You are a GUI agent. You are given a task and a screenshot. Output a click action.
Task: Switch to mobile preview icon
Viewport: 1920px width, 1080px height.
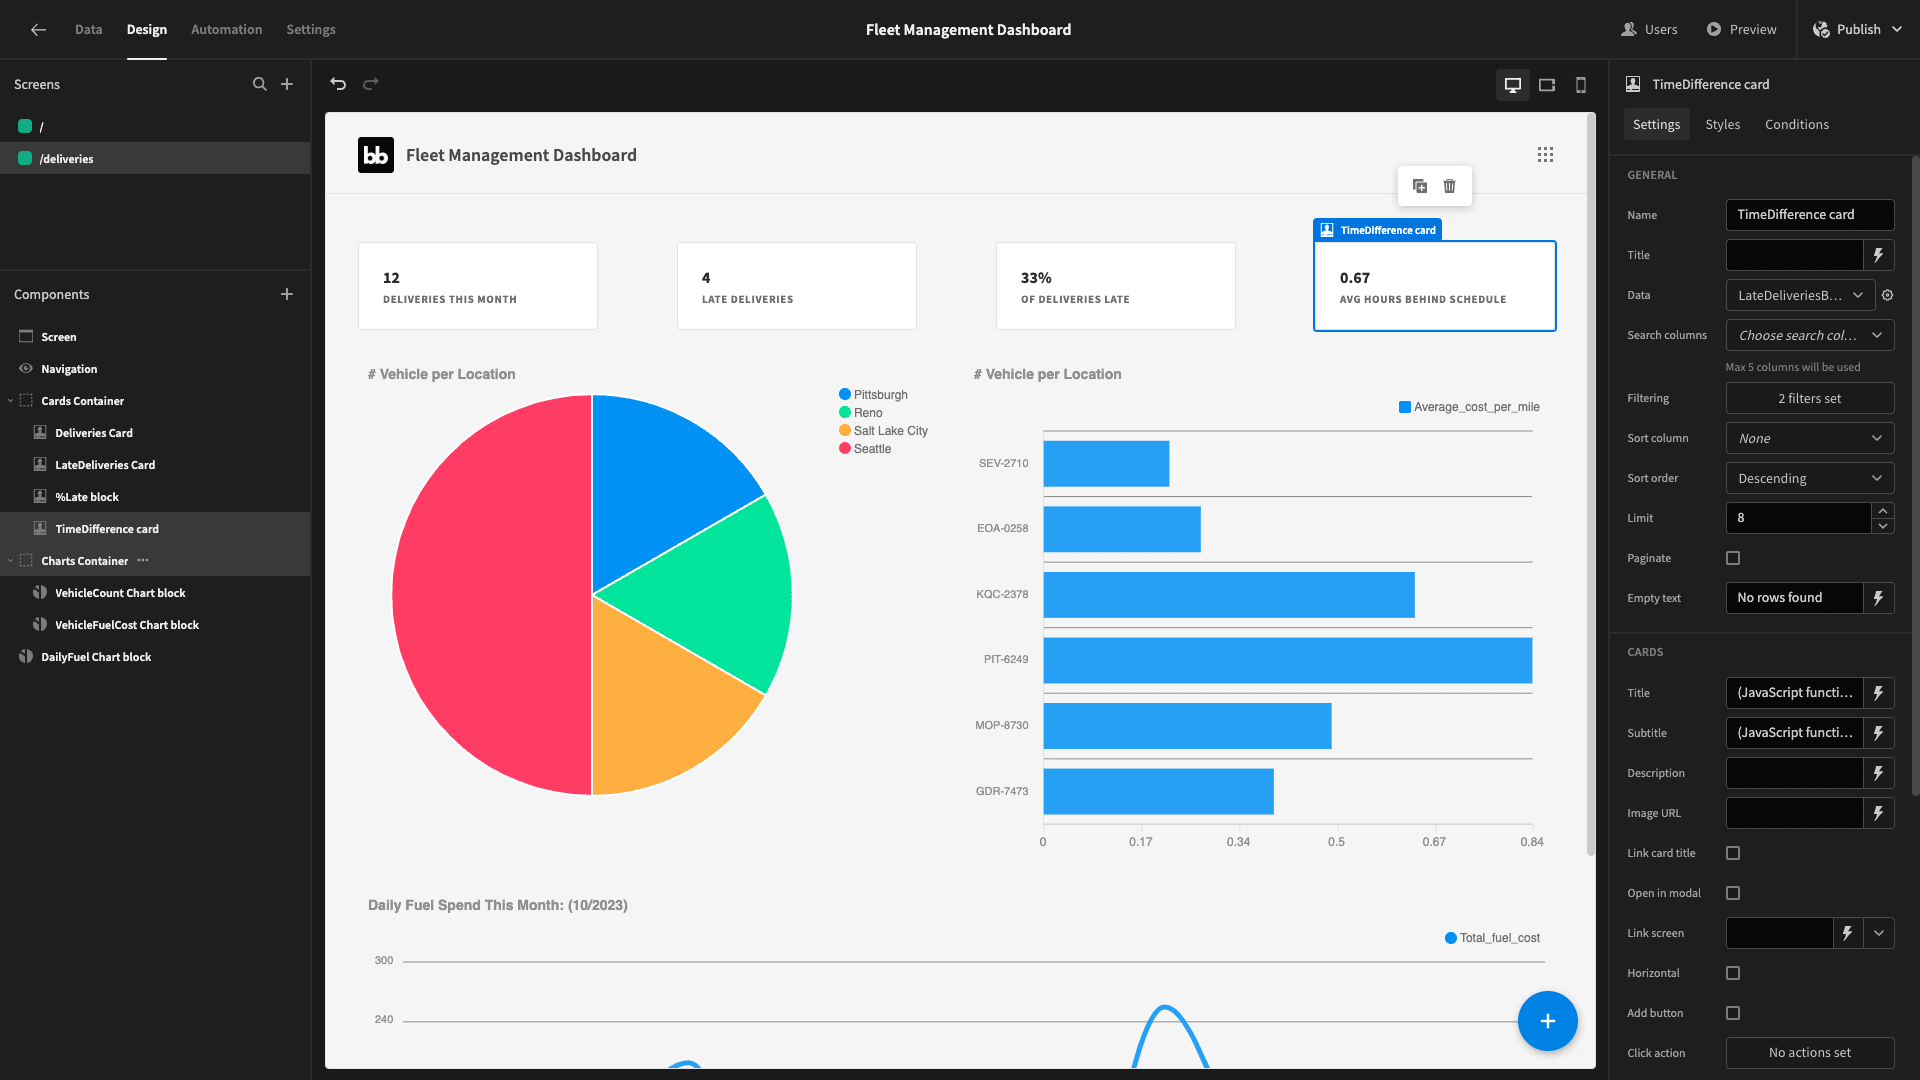pos(1581,85)
